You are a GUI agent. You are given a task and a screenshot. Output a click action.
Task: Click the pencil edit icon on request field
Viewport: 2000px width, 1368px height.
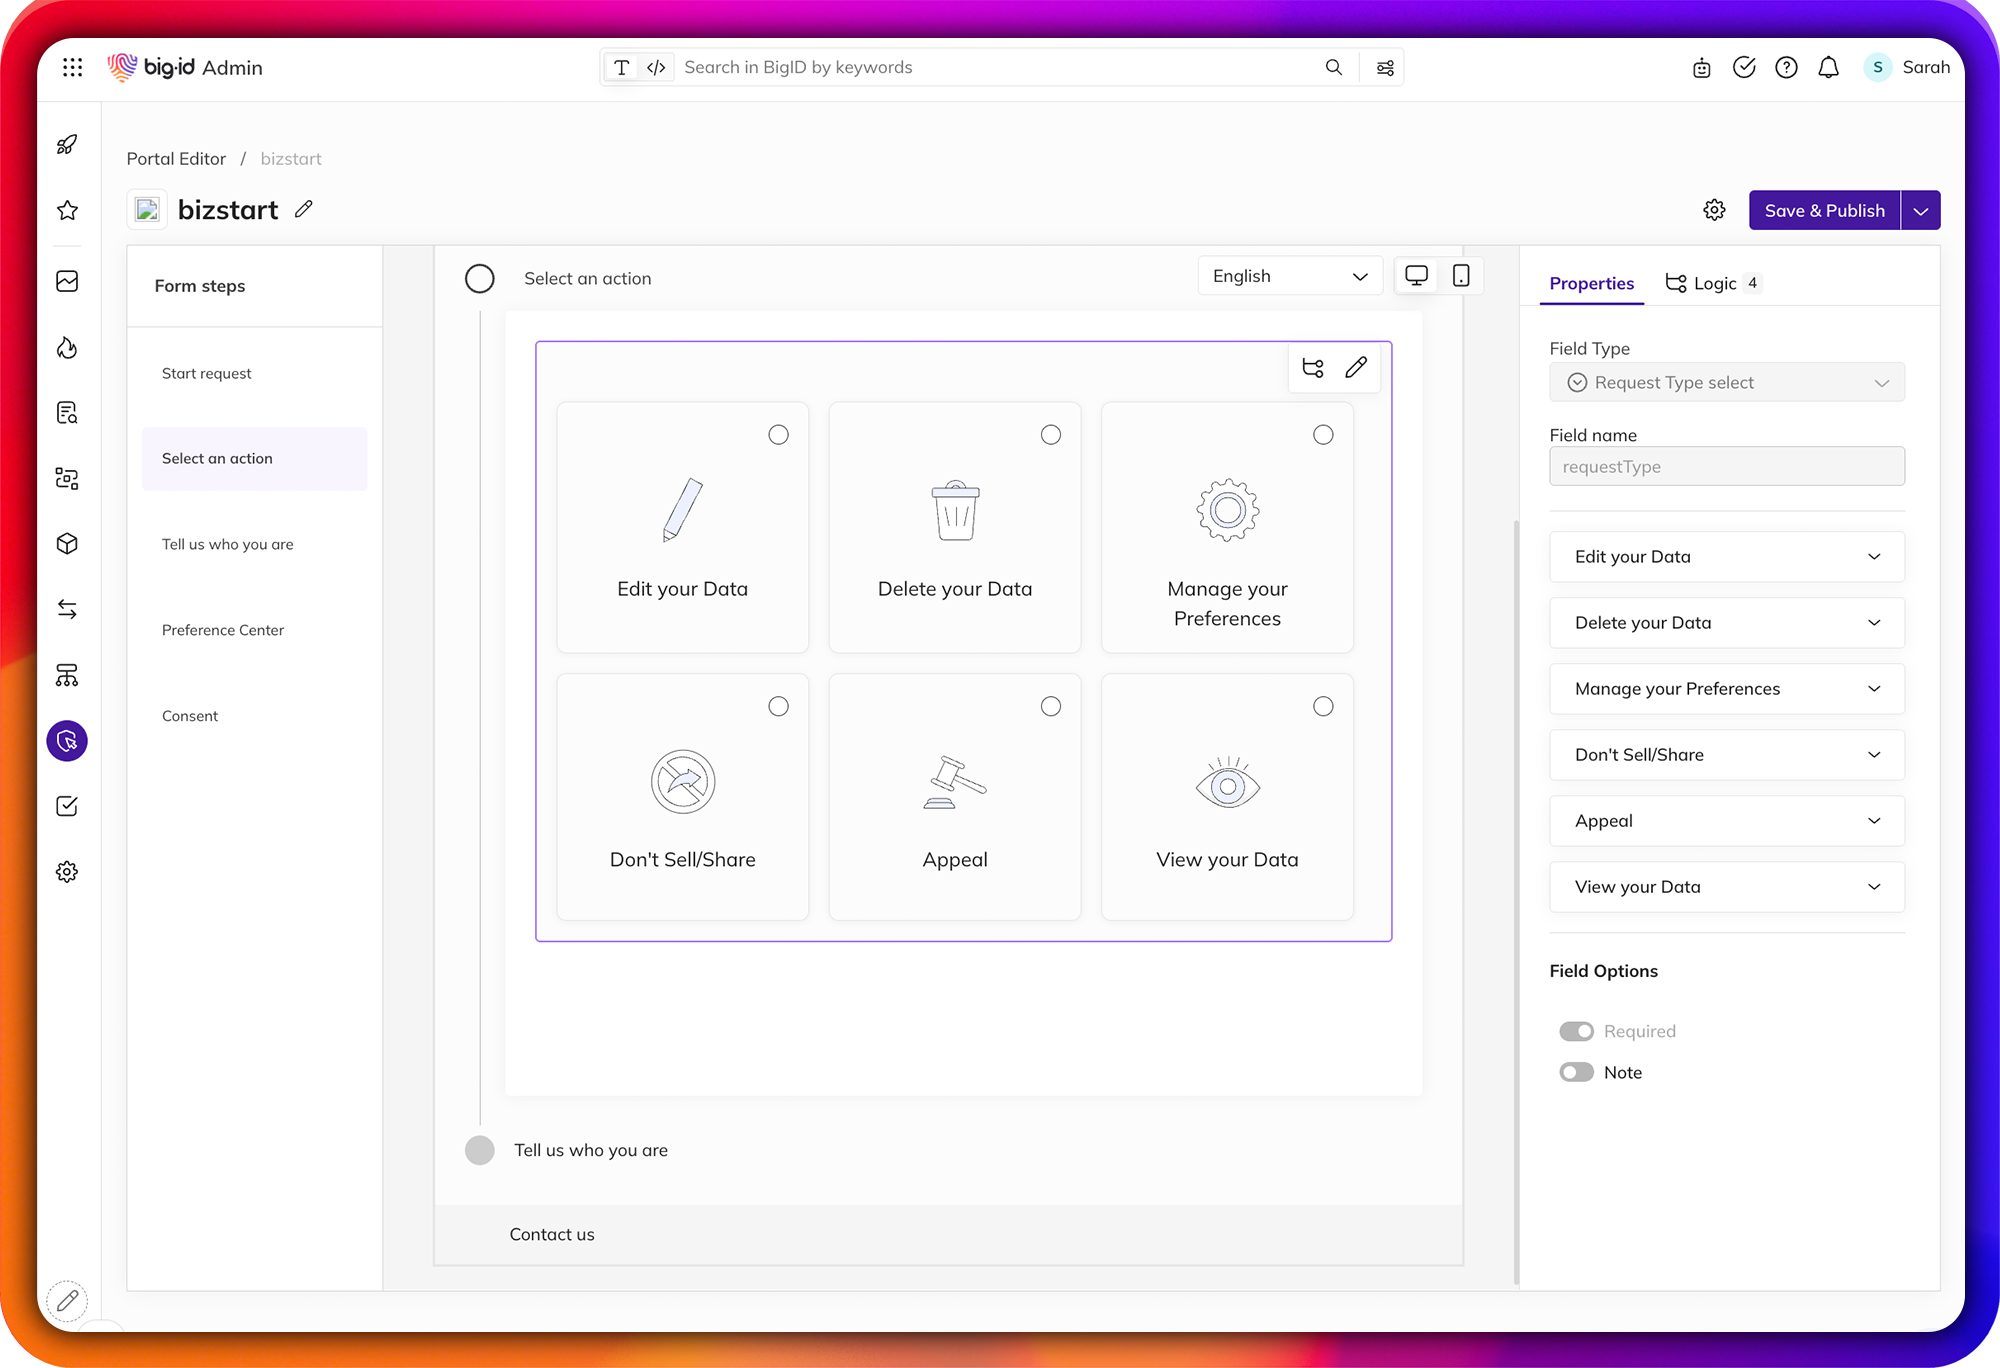point(1356,367)
